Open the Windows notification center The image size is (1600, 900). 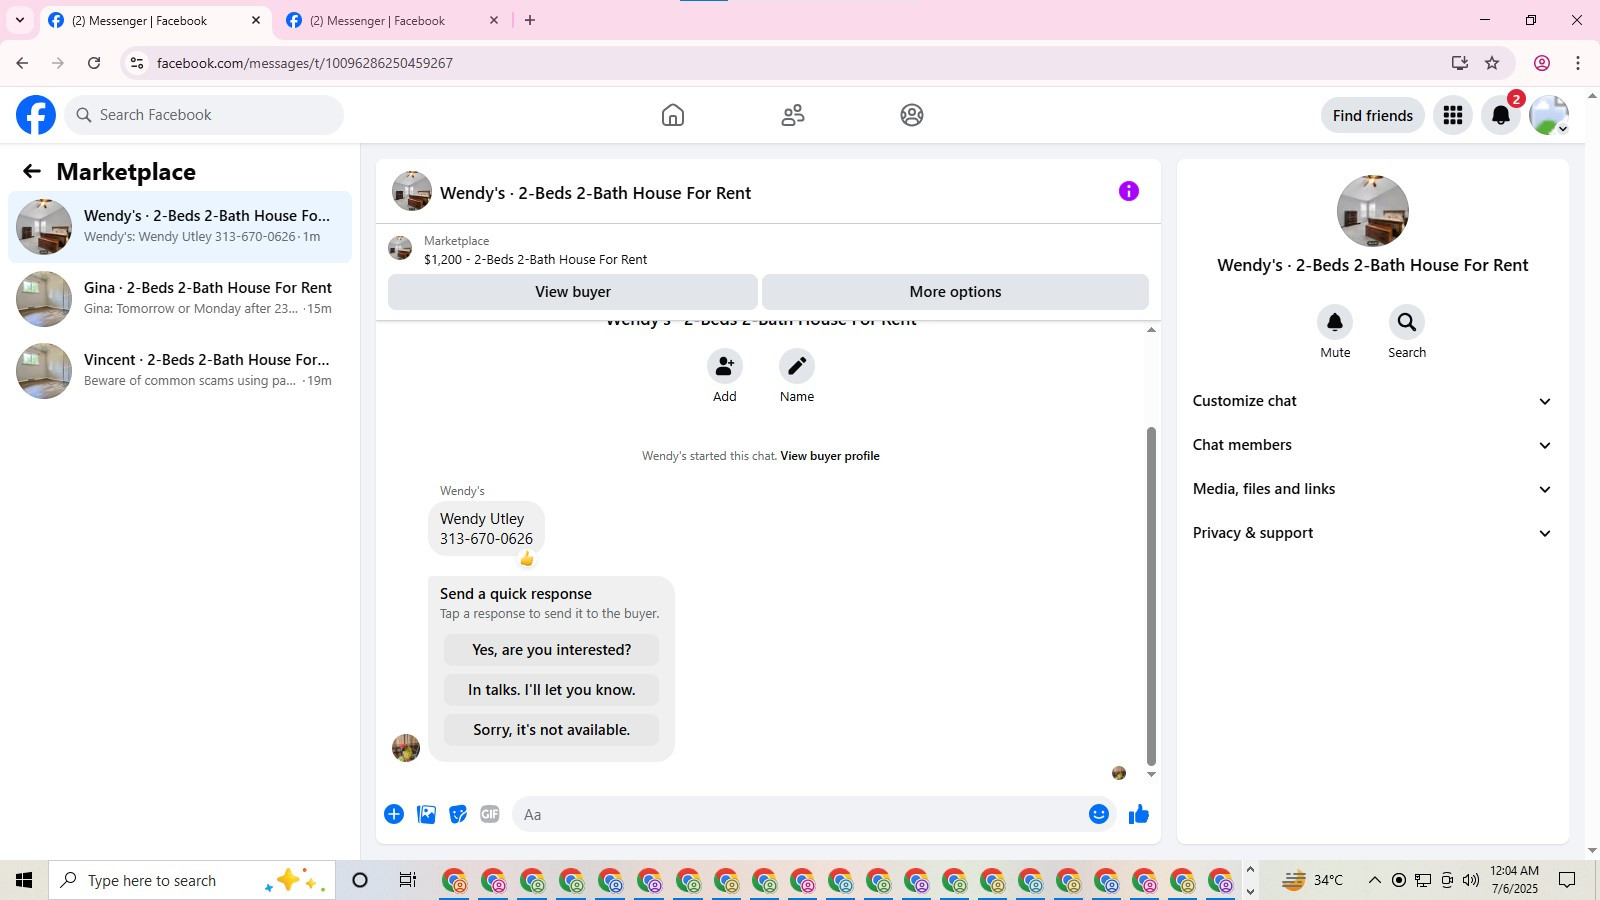pos(1567,880)
